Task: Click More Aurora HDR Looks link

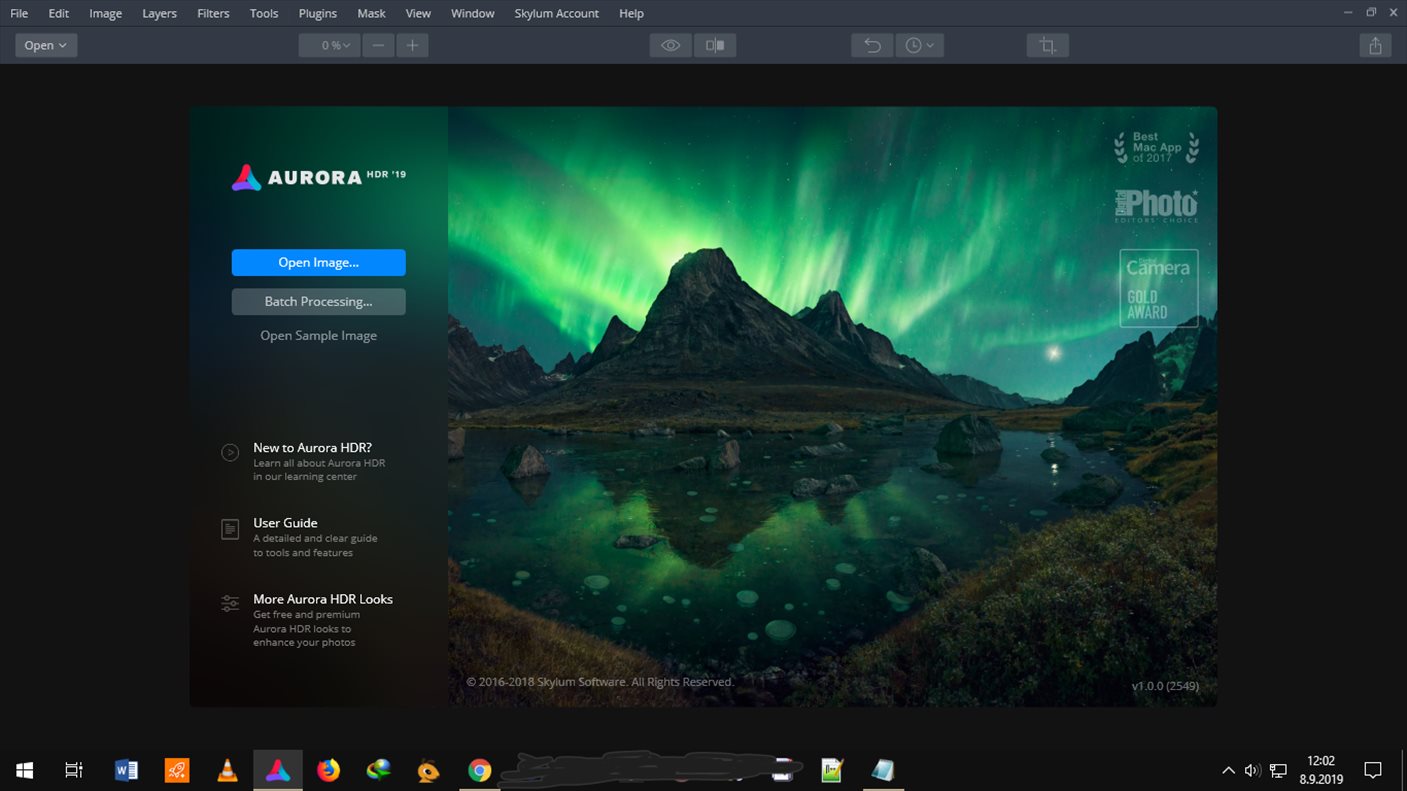Action: pyautogui.click(x=323, y=599)
